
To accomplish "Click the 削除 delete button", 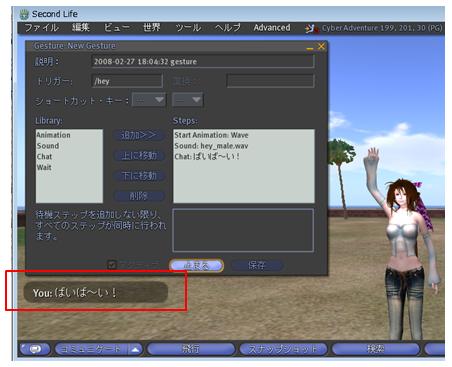I will (139, 196).
